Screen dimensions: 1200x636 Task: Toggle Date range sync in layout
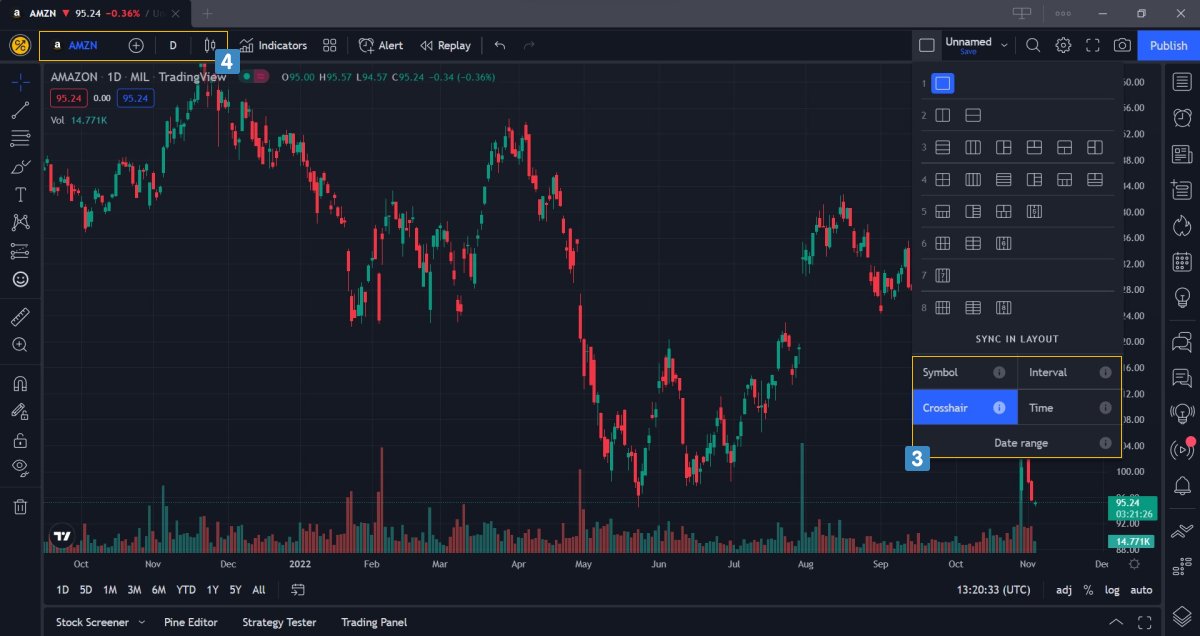point(1017,442)
